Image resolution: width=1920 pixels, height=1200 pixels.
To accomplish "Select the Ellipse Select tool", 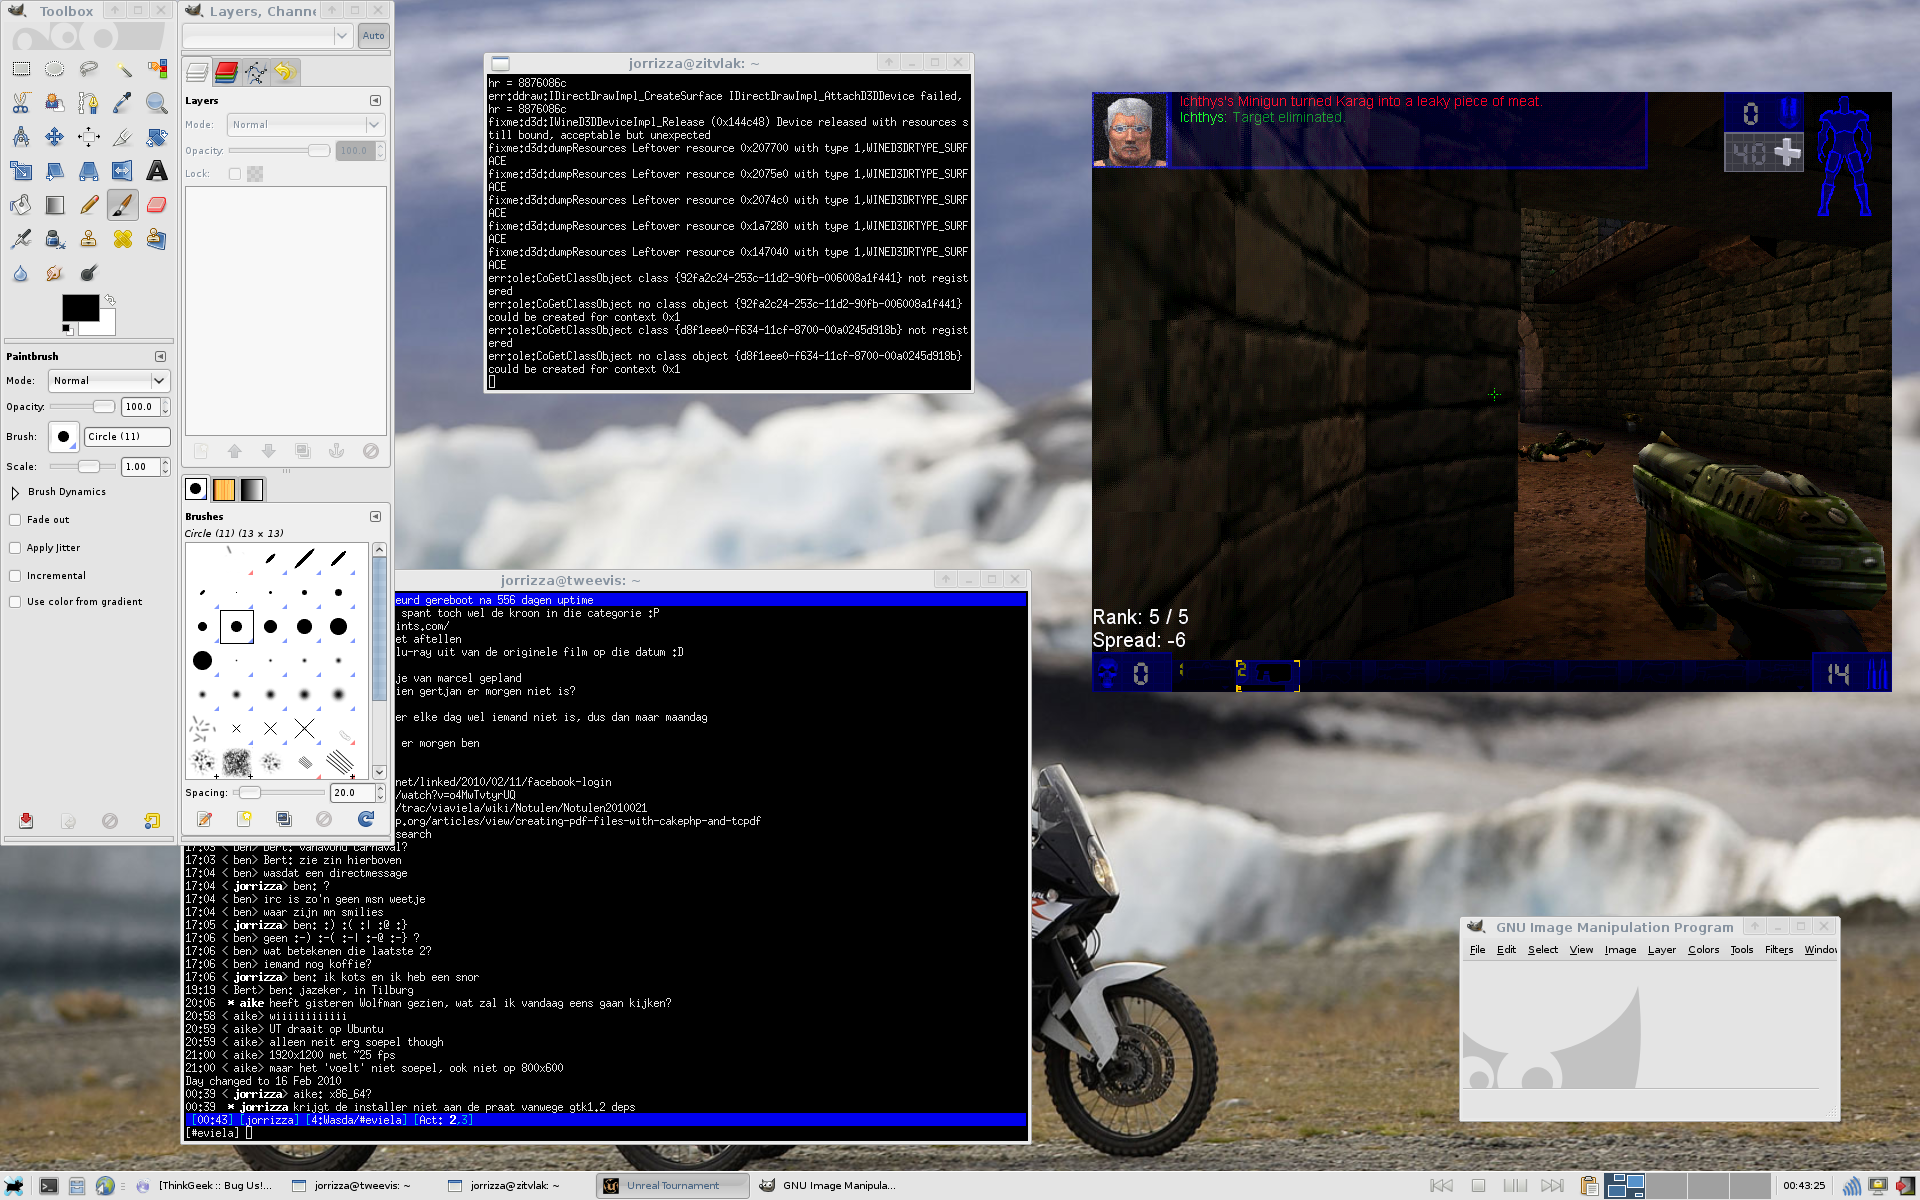I will tap(55, 69).
